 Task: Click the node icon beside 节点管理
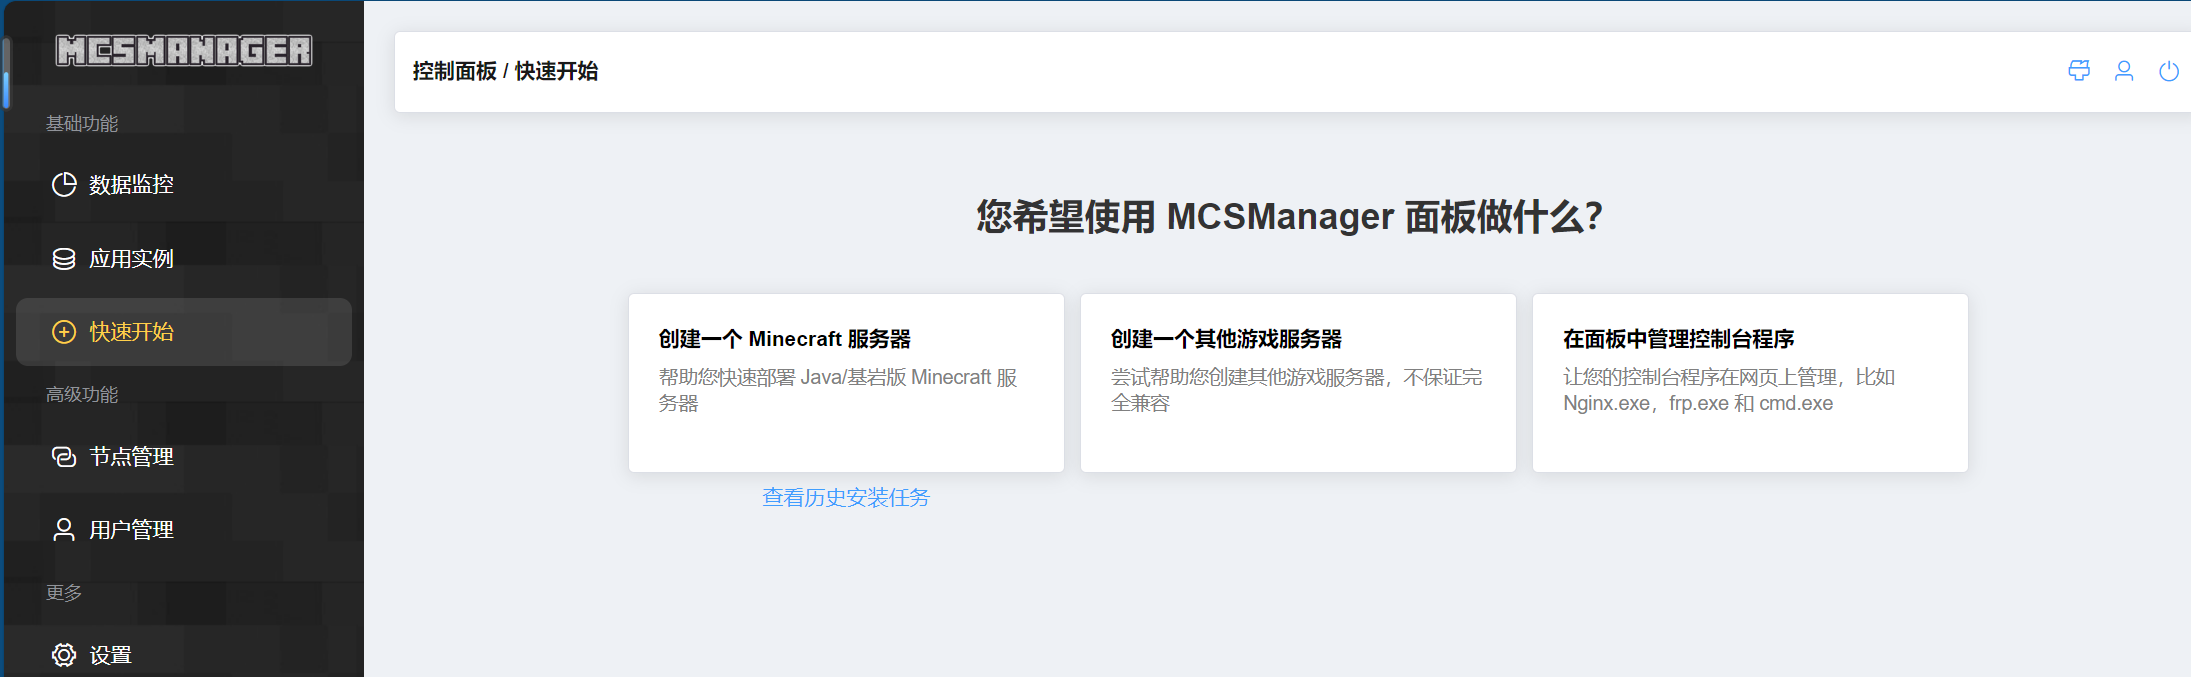(64, 457)
